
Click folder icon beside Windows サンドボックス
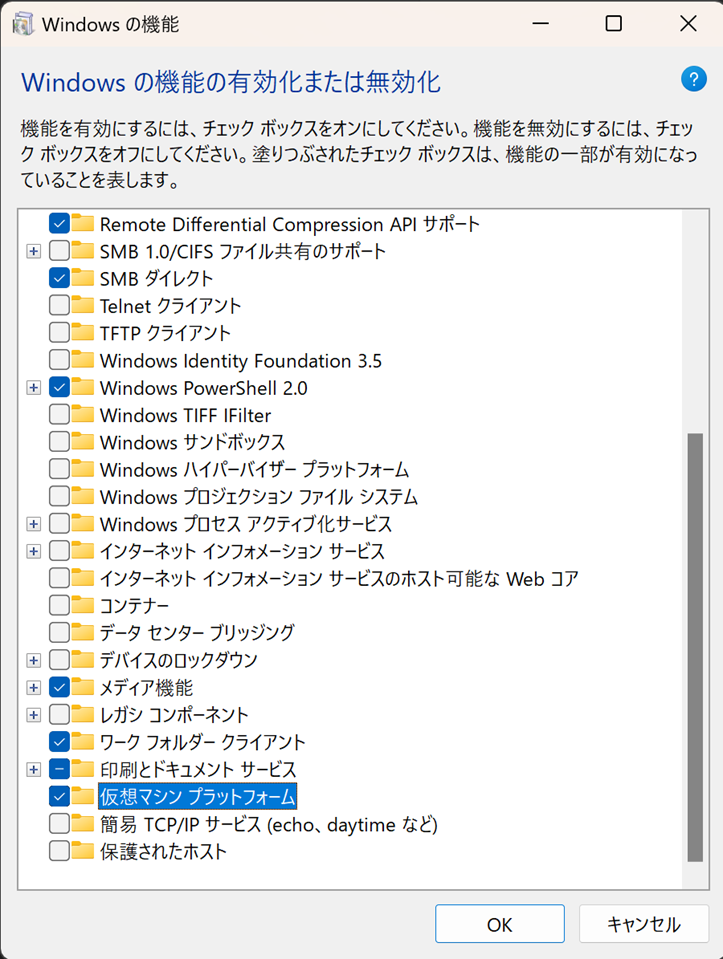[x=84, y=441]
